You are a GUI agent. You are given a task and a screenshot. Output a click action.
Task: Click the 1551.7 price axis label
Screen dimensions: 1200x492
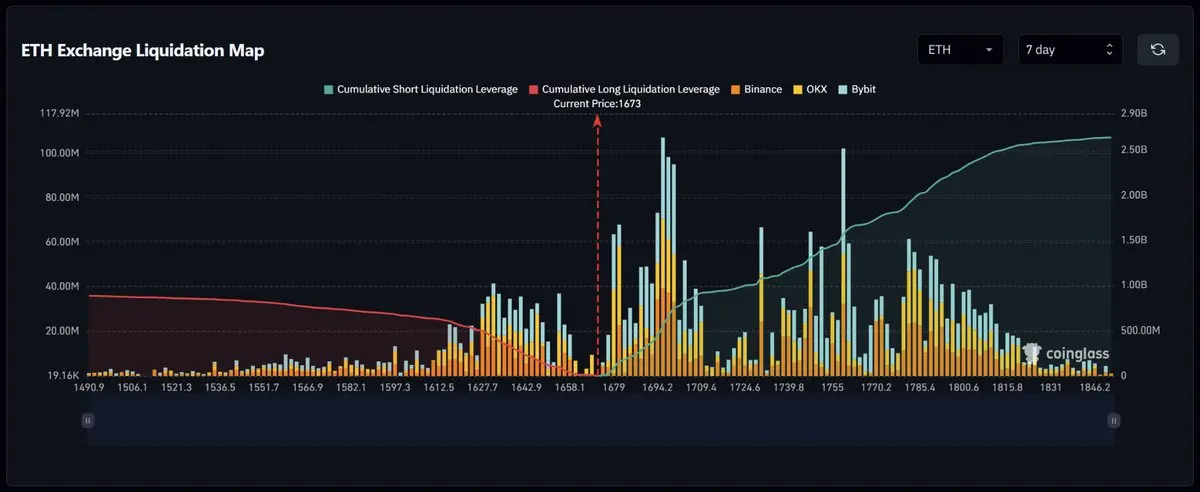(263, 388)
